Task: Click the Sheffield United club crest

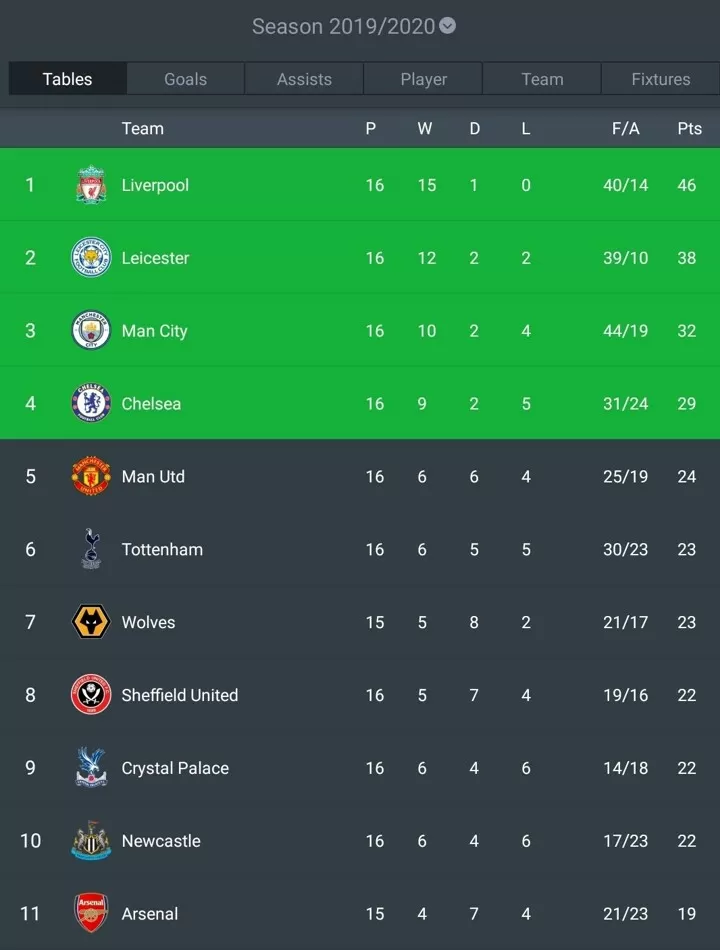Action: coord(91,694)
